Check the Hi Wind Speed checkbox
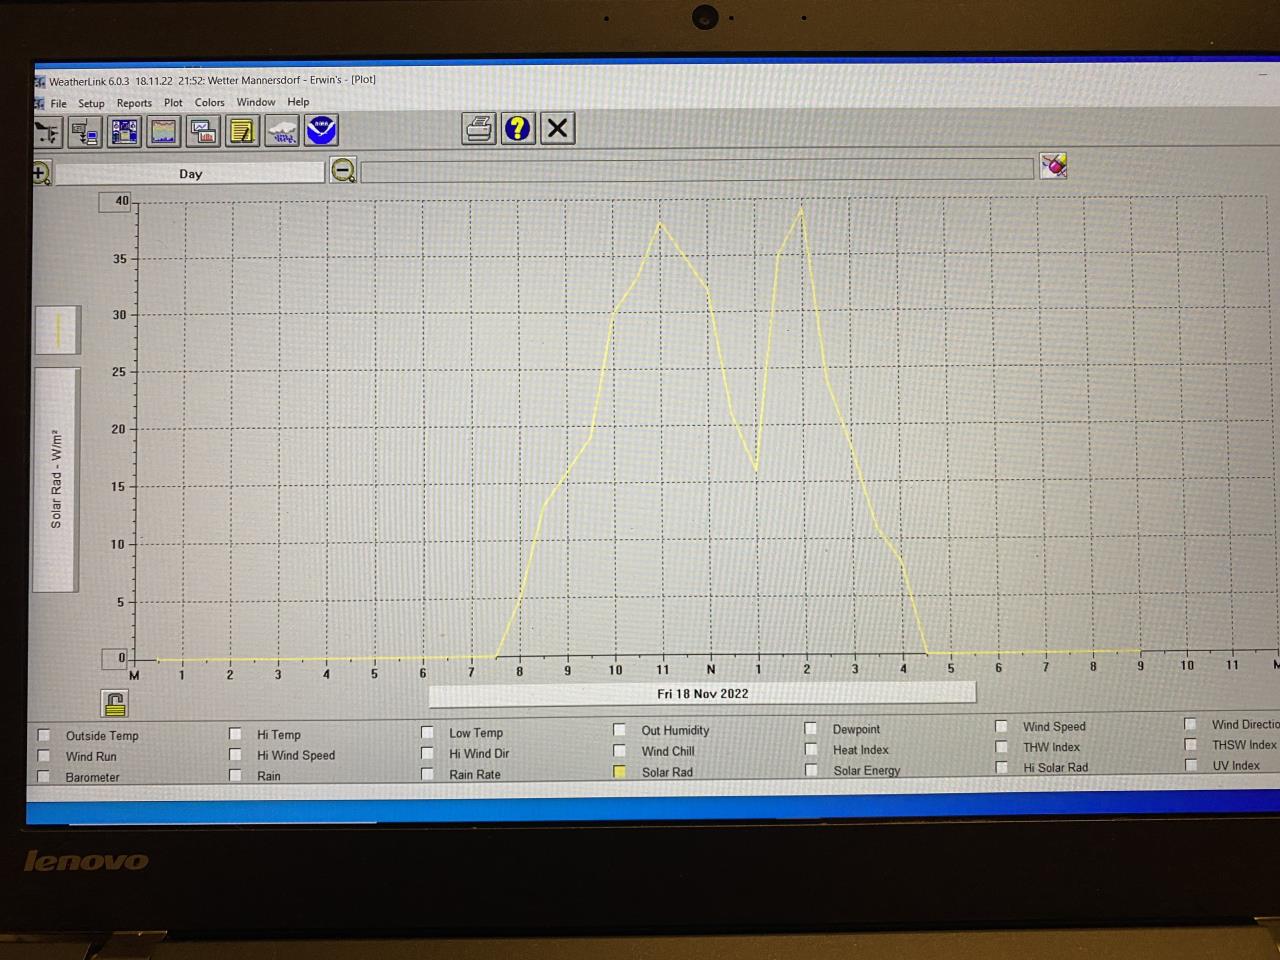 (x=235, y=755)
